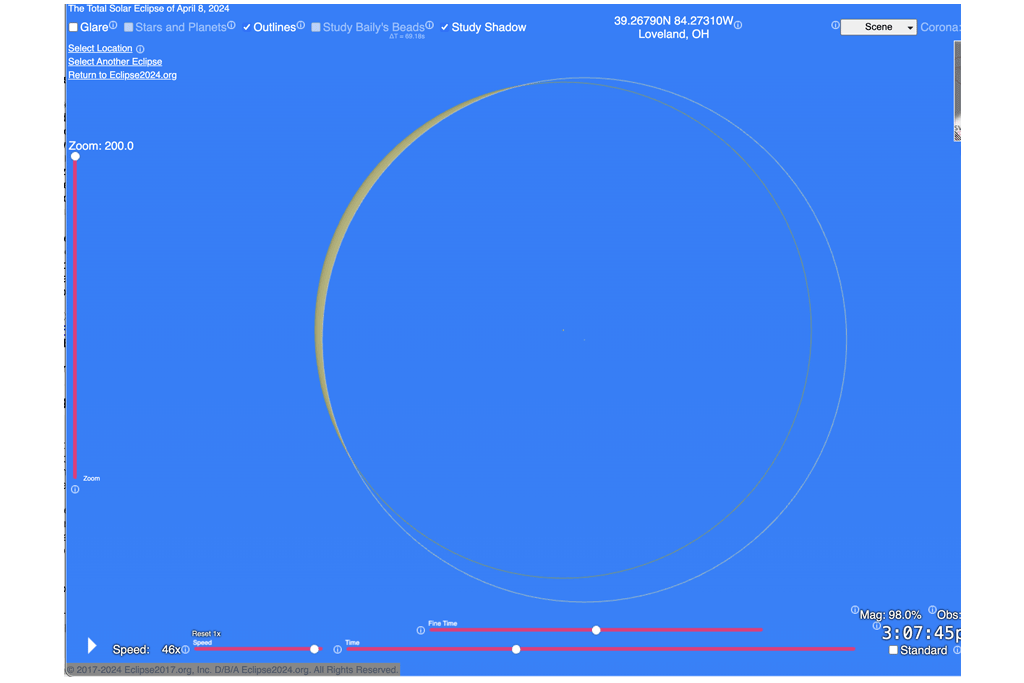Screen dimensions: 1024x683
Task: Click the Zoom: 200.0 label
Action: (x=101, y=146)
